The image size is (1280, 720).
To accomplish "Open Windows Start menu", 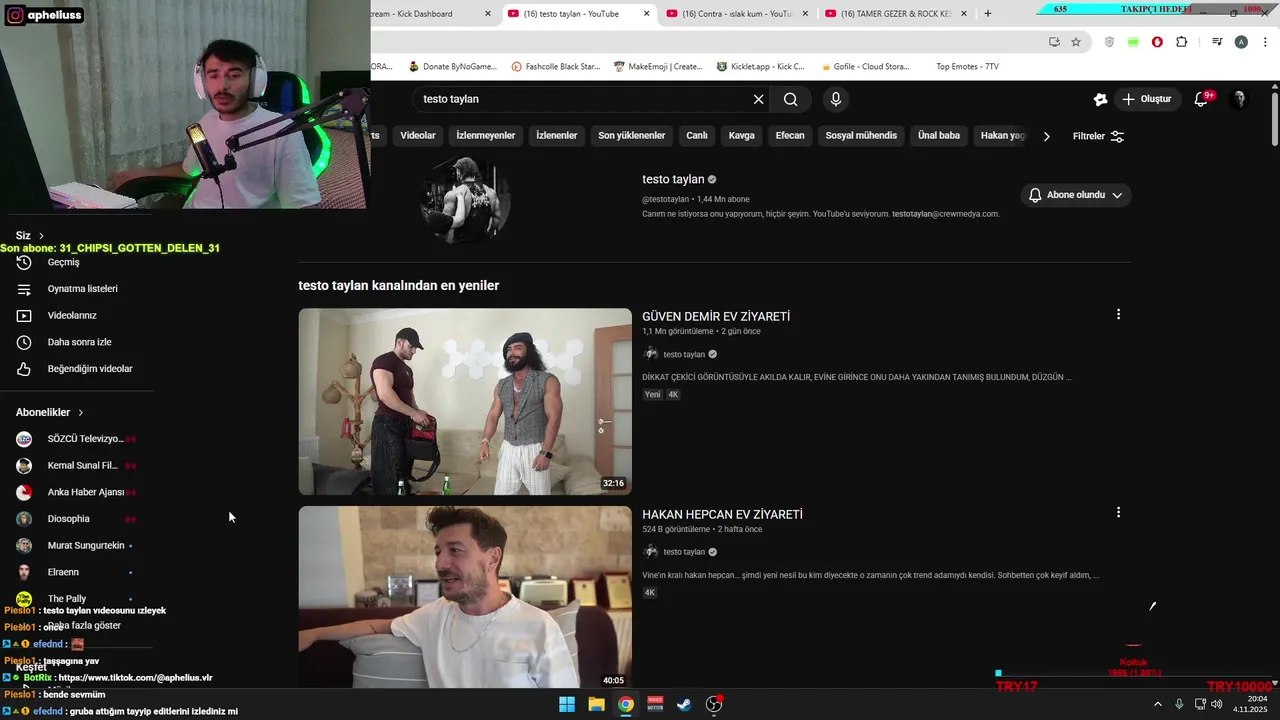I will (x=567, y=704).
